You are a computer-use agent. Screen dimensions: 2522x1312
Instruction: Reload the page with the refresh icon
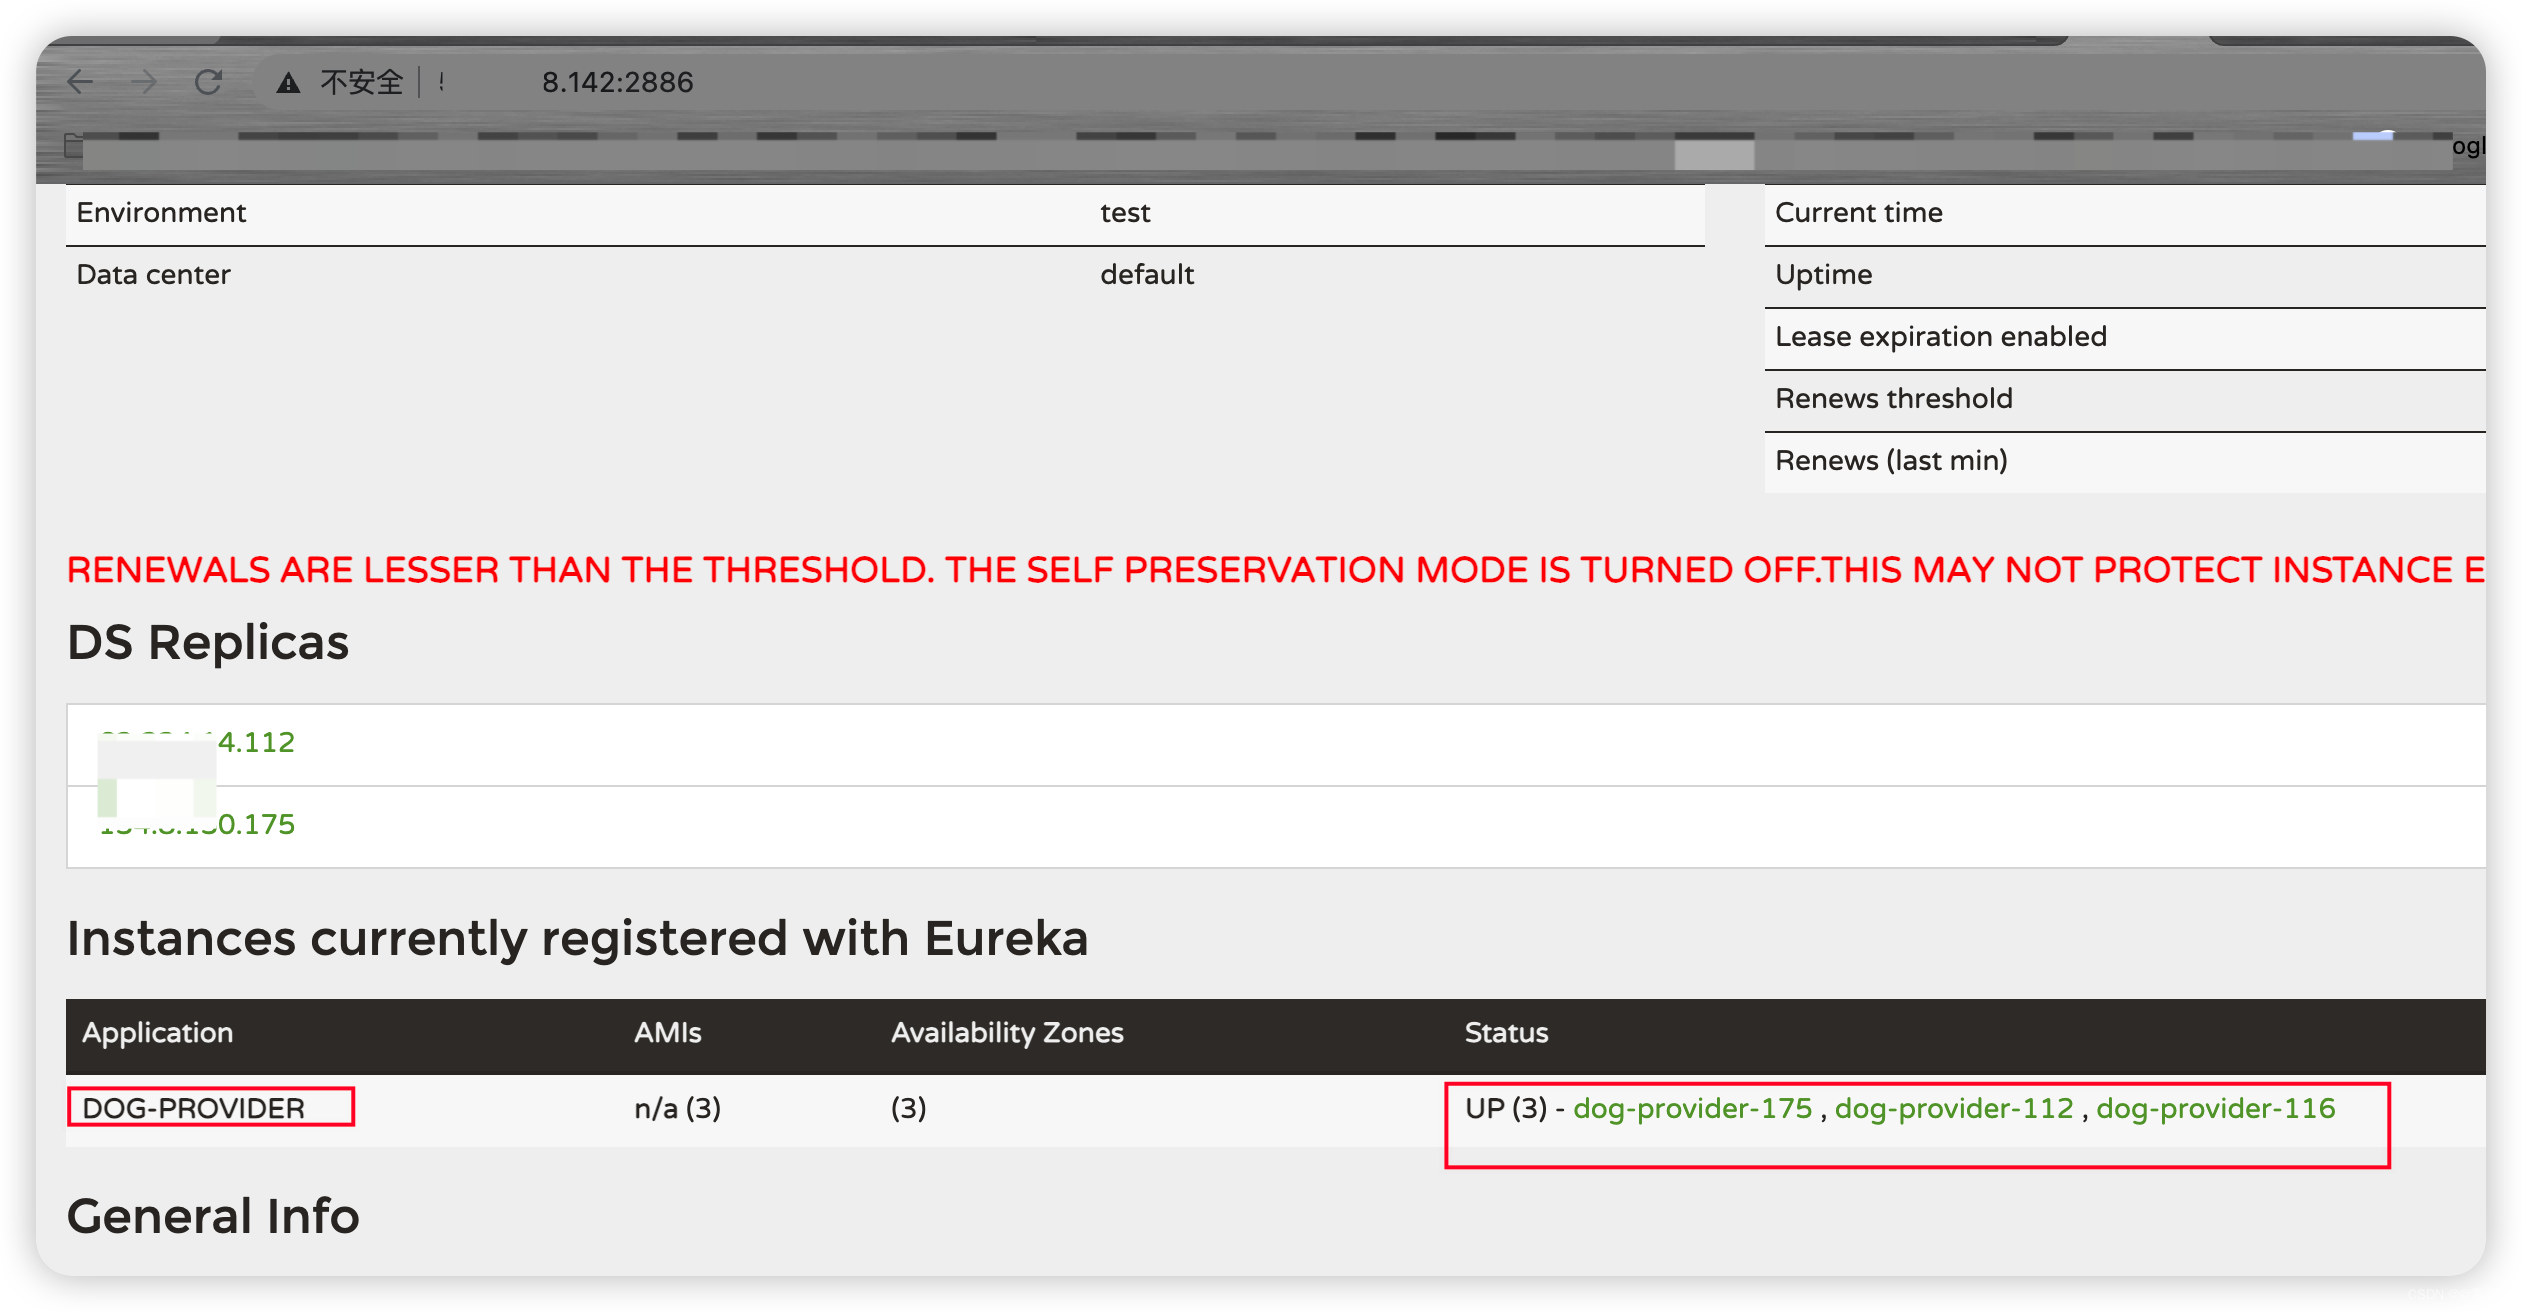click(208, 82)
